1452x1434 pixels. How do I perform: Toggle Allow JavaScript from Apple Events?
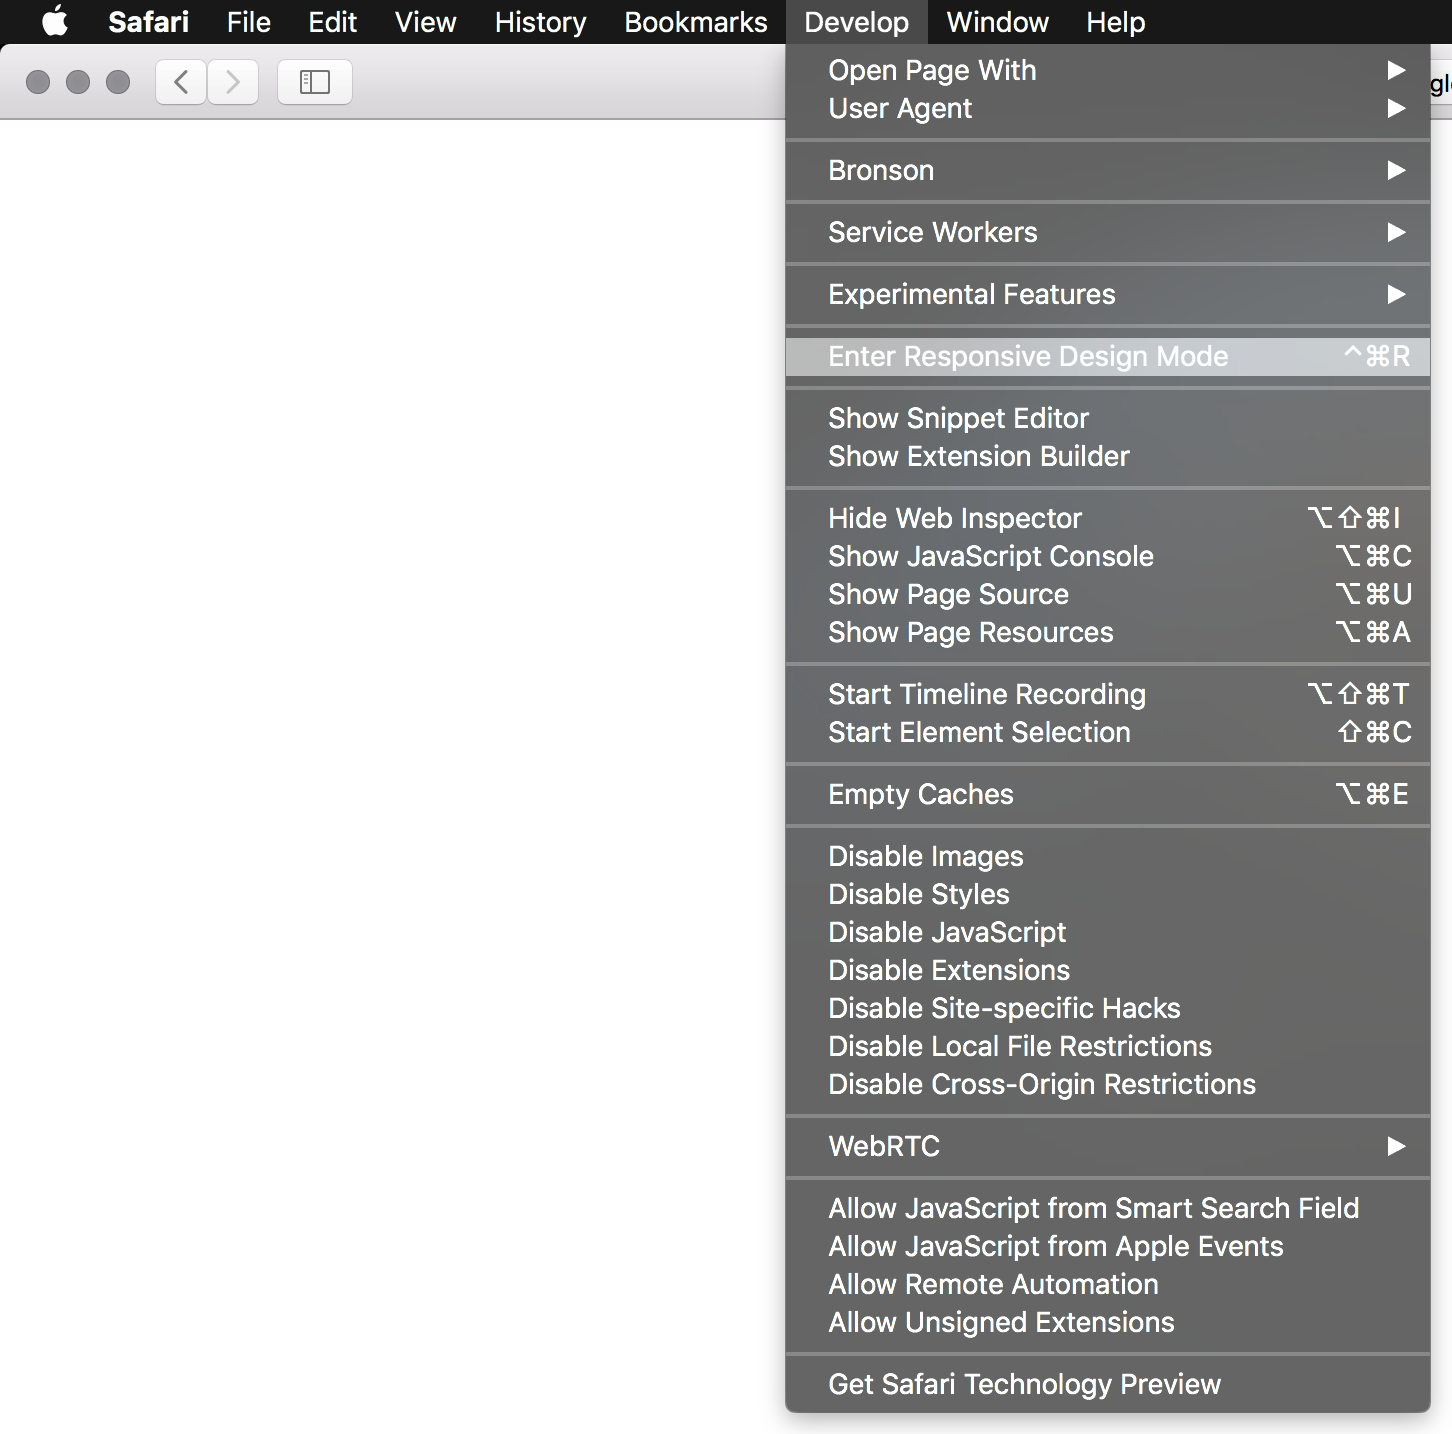[1108, 1246]
